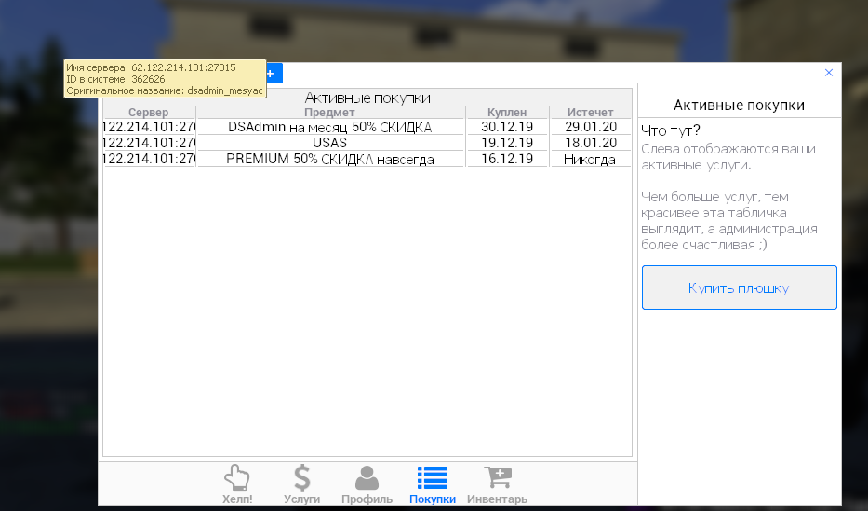The width and height of the screenshot is (868, 511).
Task: Close the purchases window with X
Action: click(828, 72)
